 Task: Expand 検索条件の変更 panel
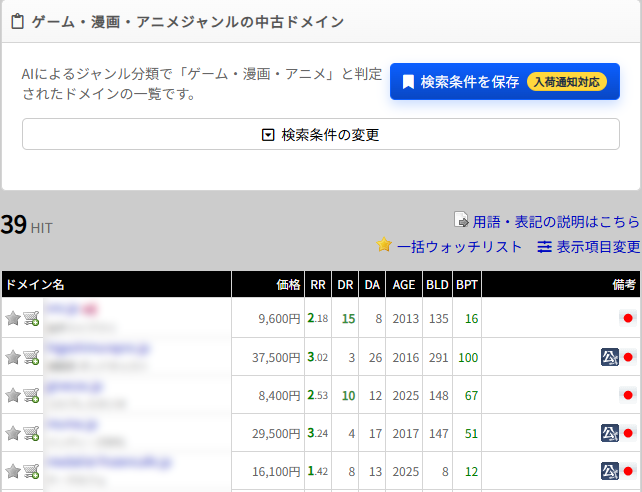(x=321, y=134)
